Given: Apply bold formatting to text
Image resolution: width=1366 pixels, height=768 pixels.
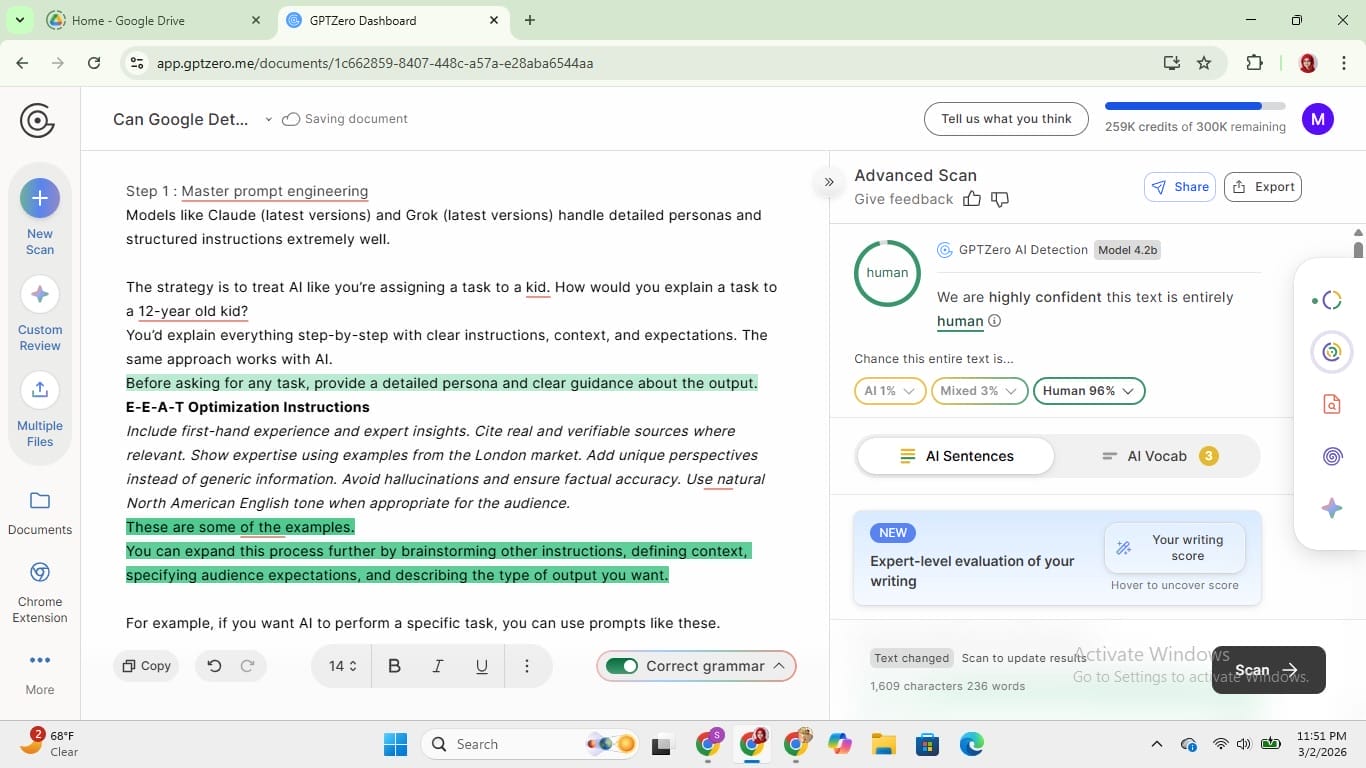Looking at the screenshot, I should pyautogui.click(x=394, y=665).
